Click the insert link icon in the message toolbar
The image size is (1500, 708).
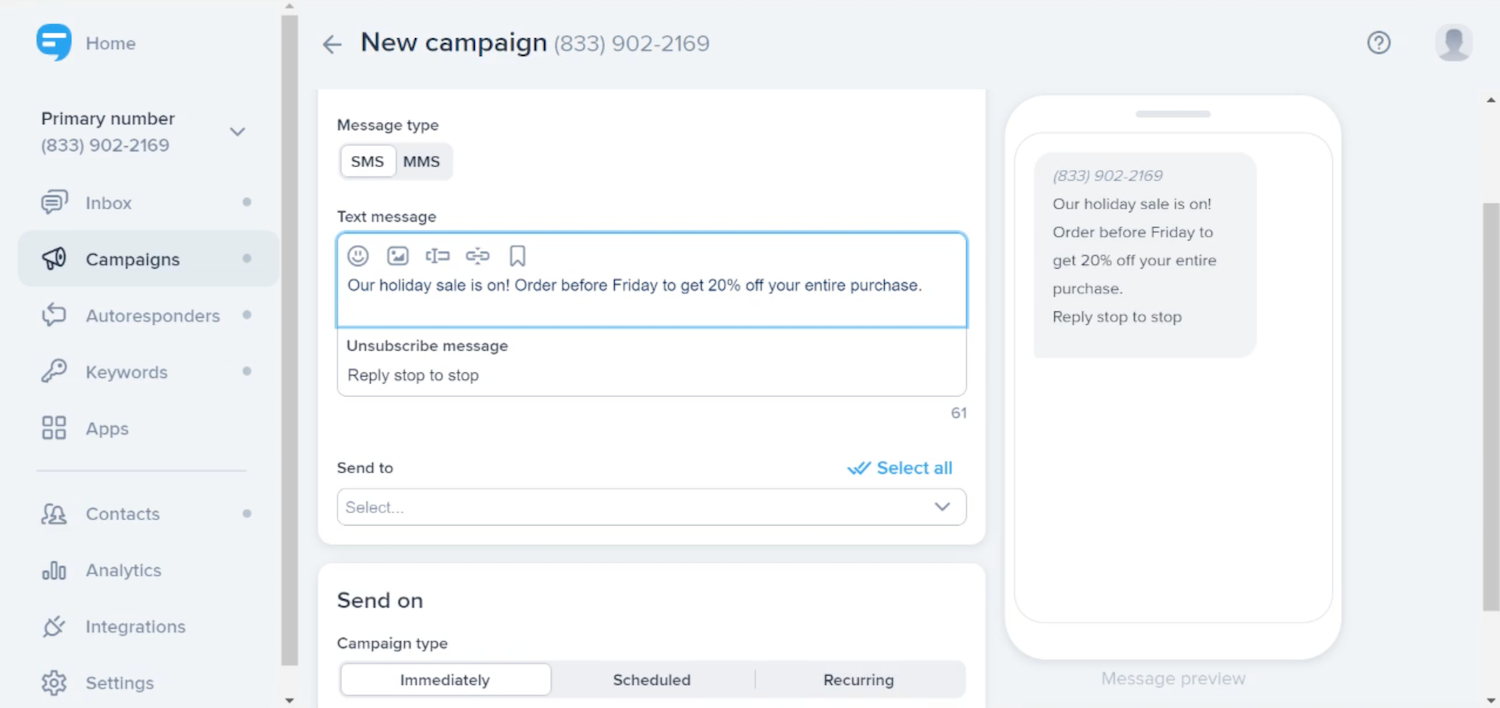477,256
